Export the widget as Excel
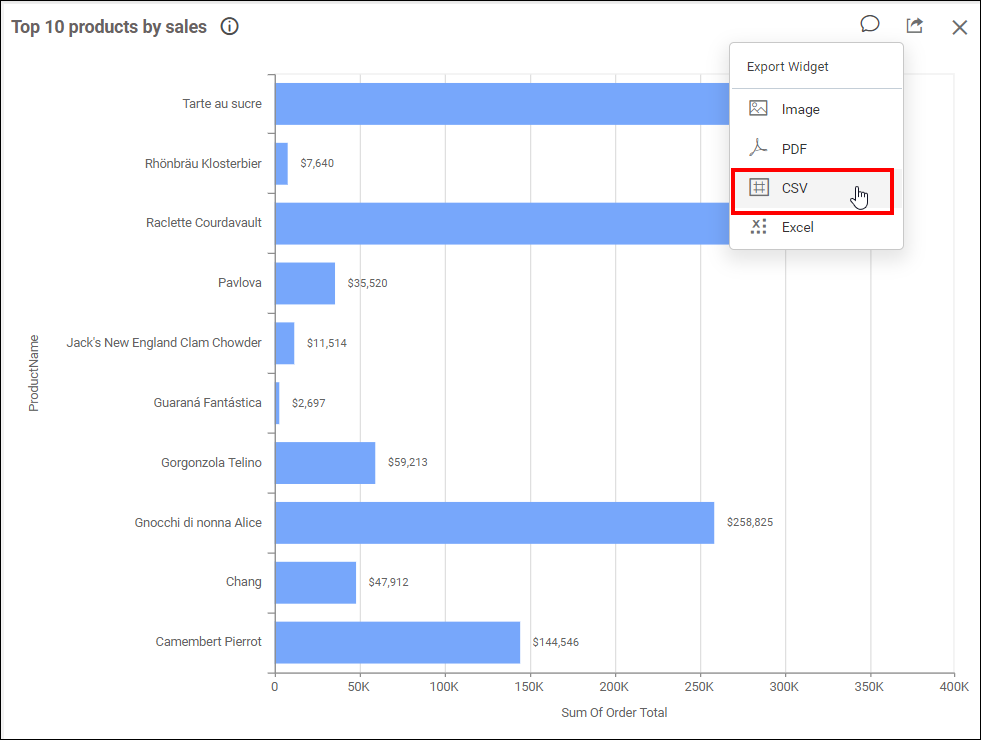 click(797, 227)
